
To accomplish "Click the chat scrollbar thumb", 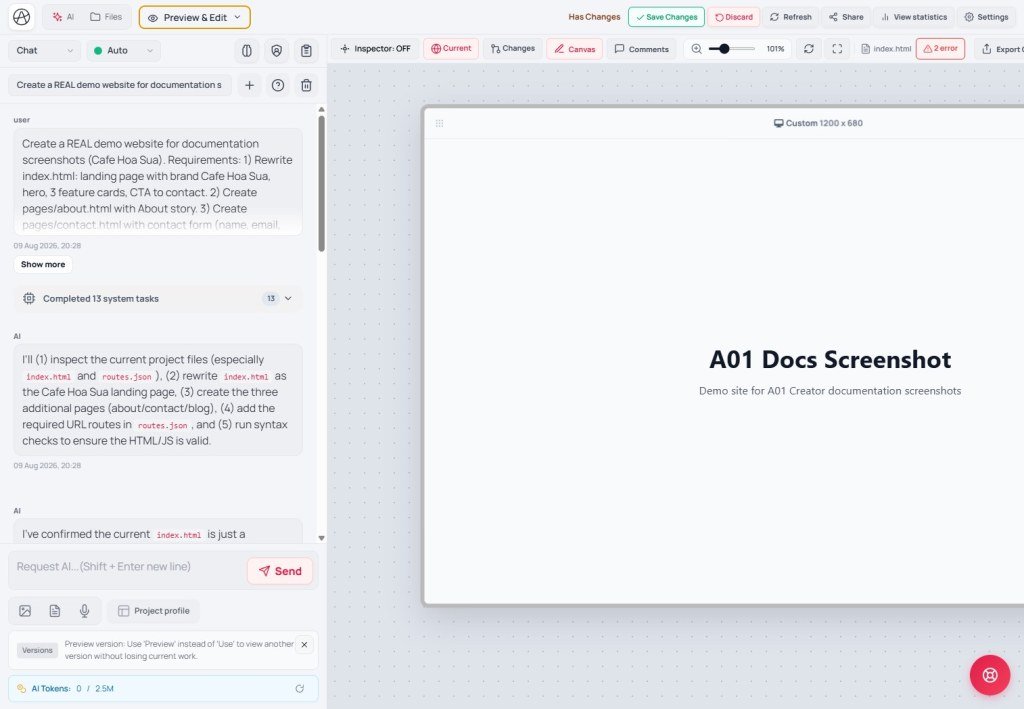I will (321, 183).
